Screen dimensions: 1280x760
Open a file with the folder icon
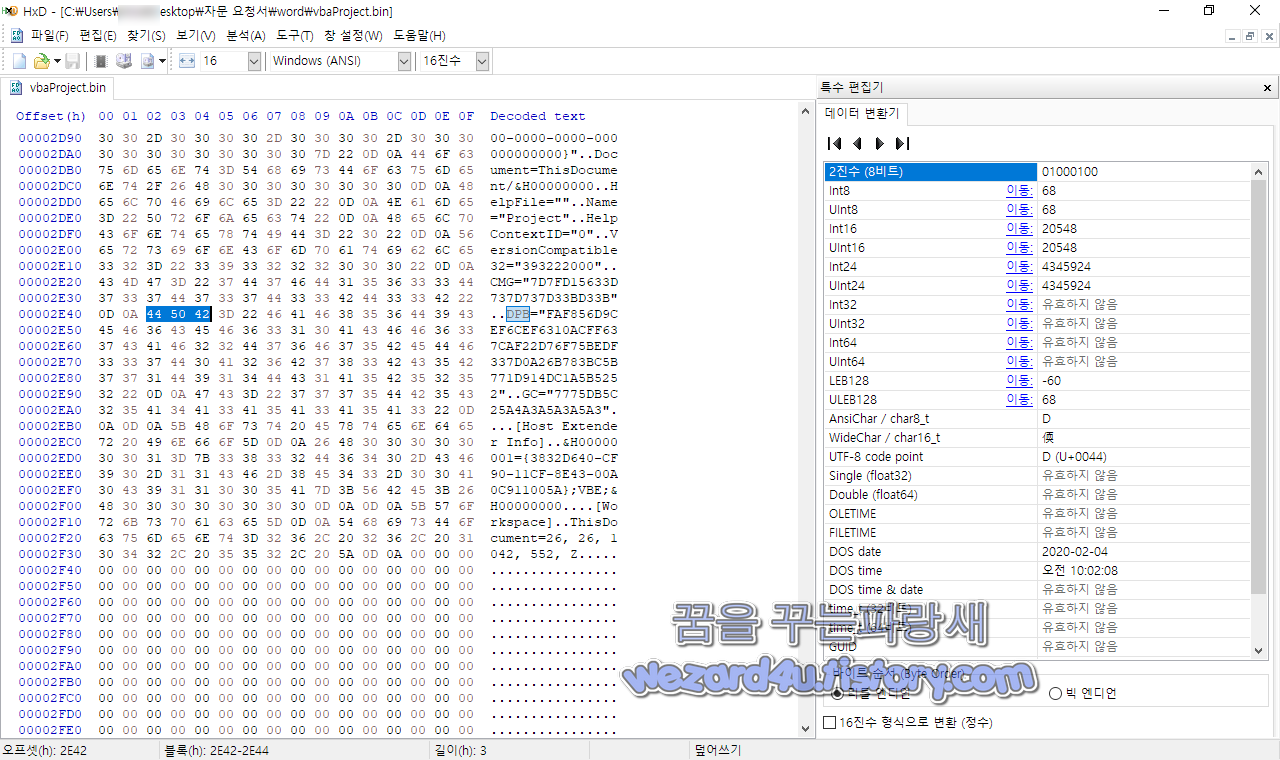tap(41, 61)
